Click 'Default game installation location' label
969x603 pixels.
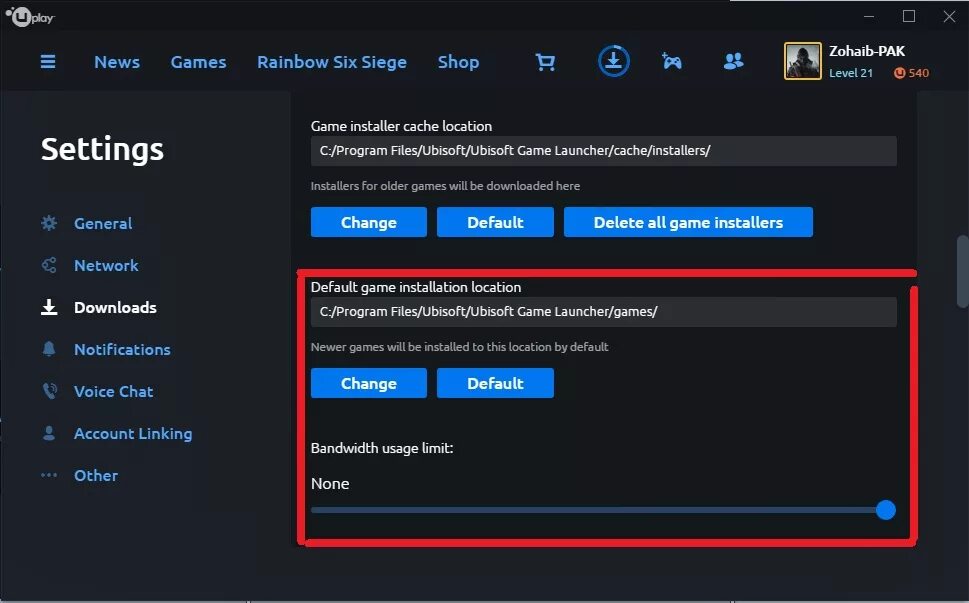416,287
